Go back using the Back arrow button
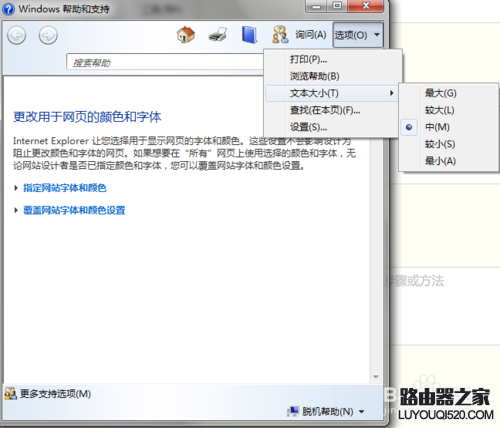 (17, 35)
